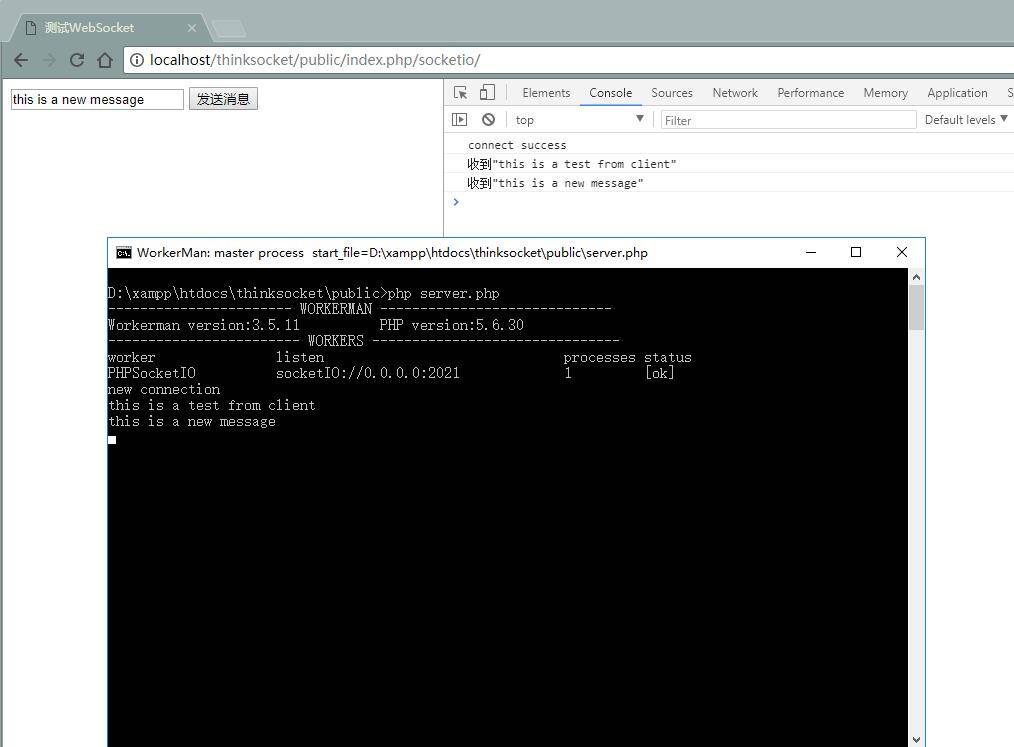This screenshot has height=747, width=1014.
Task: Toggle DevTools device toolbar icon
Action: tap(487, 93)
